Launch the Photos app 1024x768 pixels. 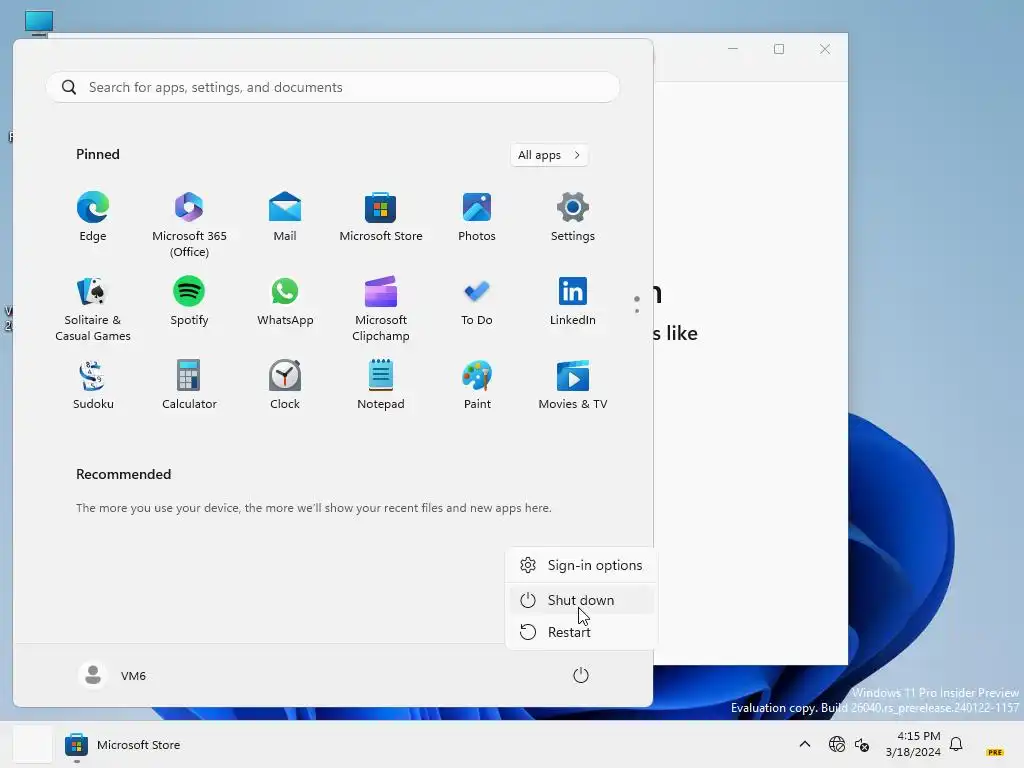click(x=477, y=217)
